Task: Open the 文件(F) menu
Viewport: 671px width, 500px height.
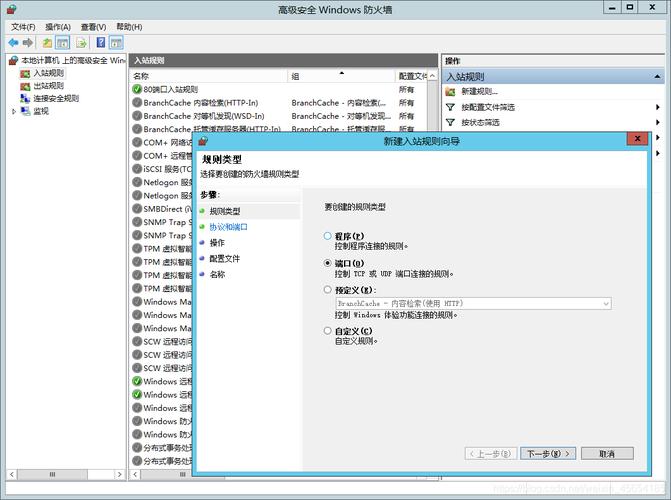Action: tap(23, 27)
